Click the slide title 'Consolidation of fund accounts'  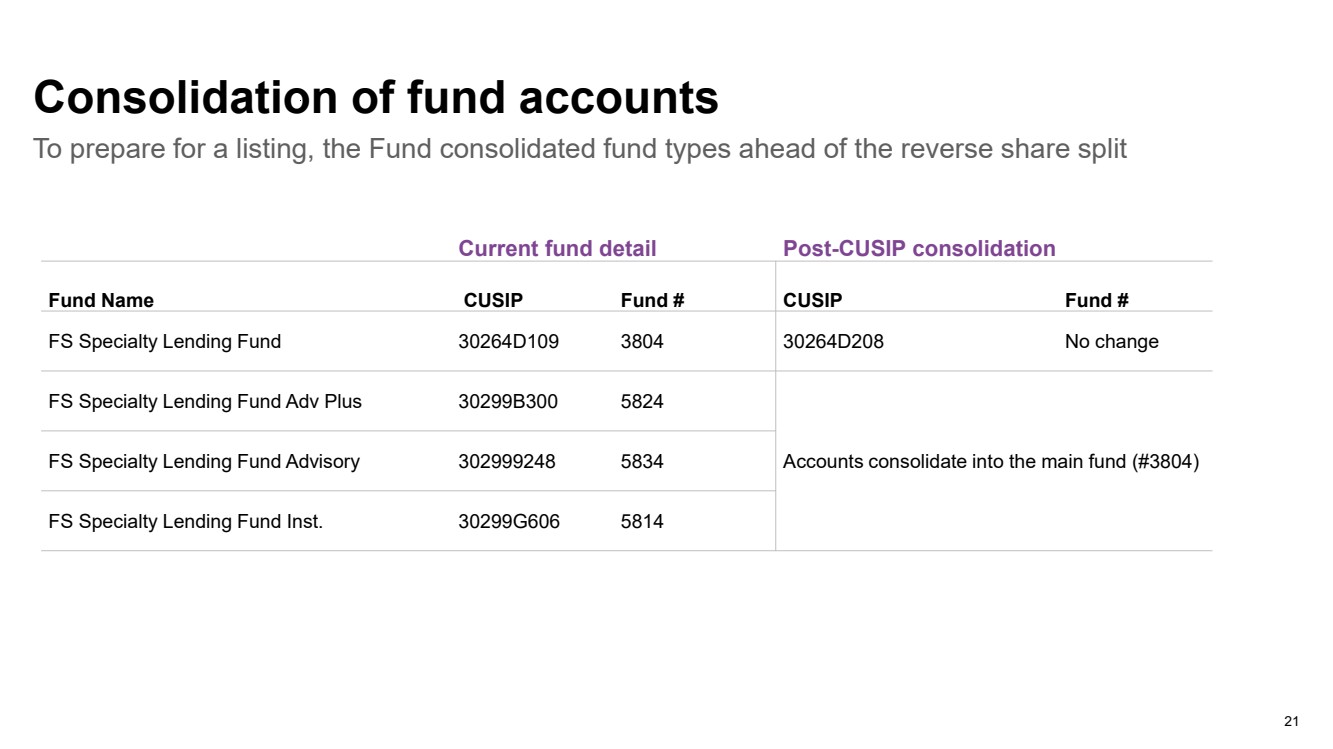pos(376,98)
